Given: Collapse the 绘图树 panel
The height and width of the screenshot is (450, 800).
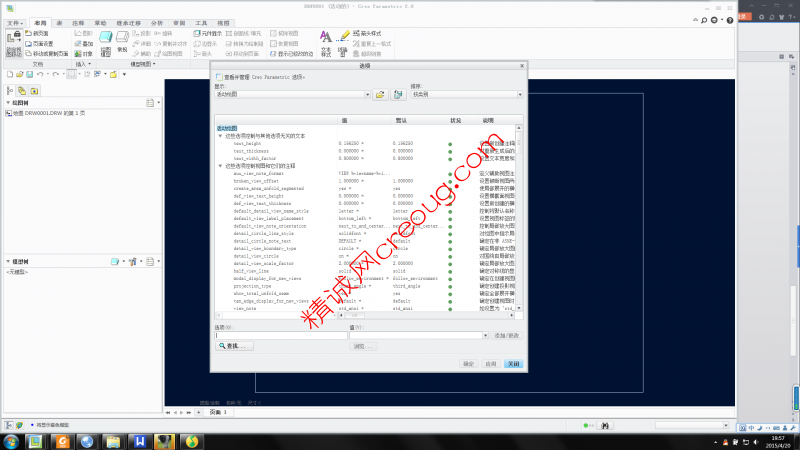Looking at the screenshot, I should click(x=8, y=103).
